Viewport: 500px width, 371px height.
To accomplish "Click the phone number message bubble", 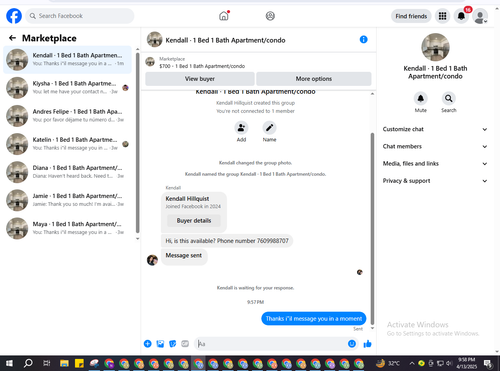I will click(227, 241).
